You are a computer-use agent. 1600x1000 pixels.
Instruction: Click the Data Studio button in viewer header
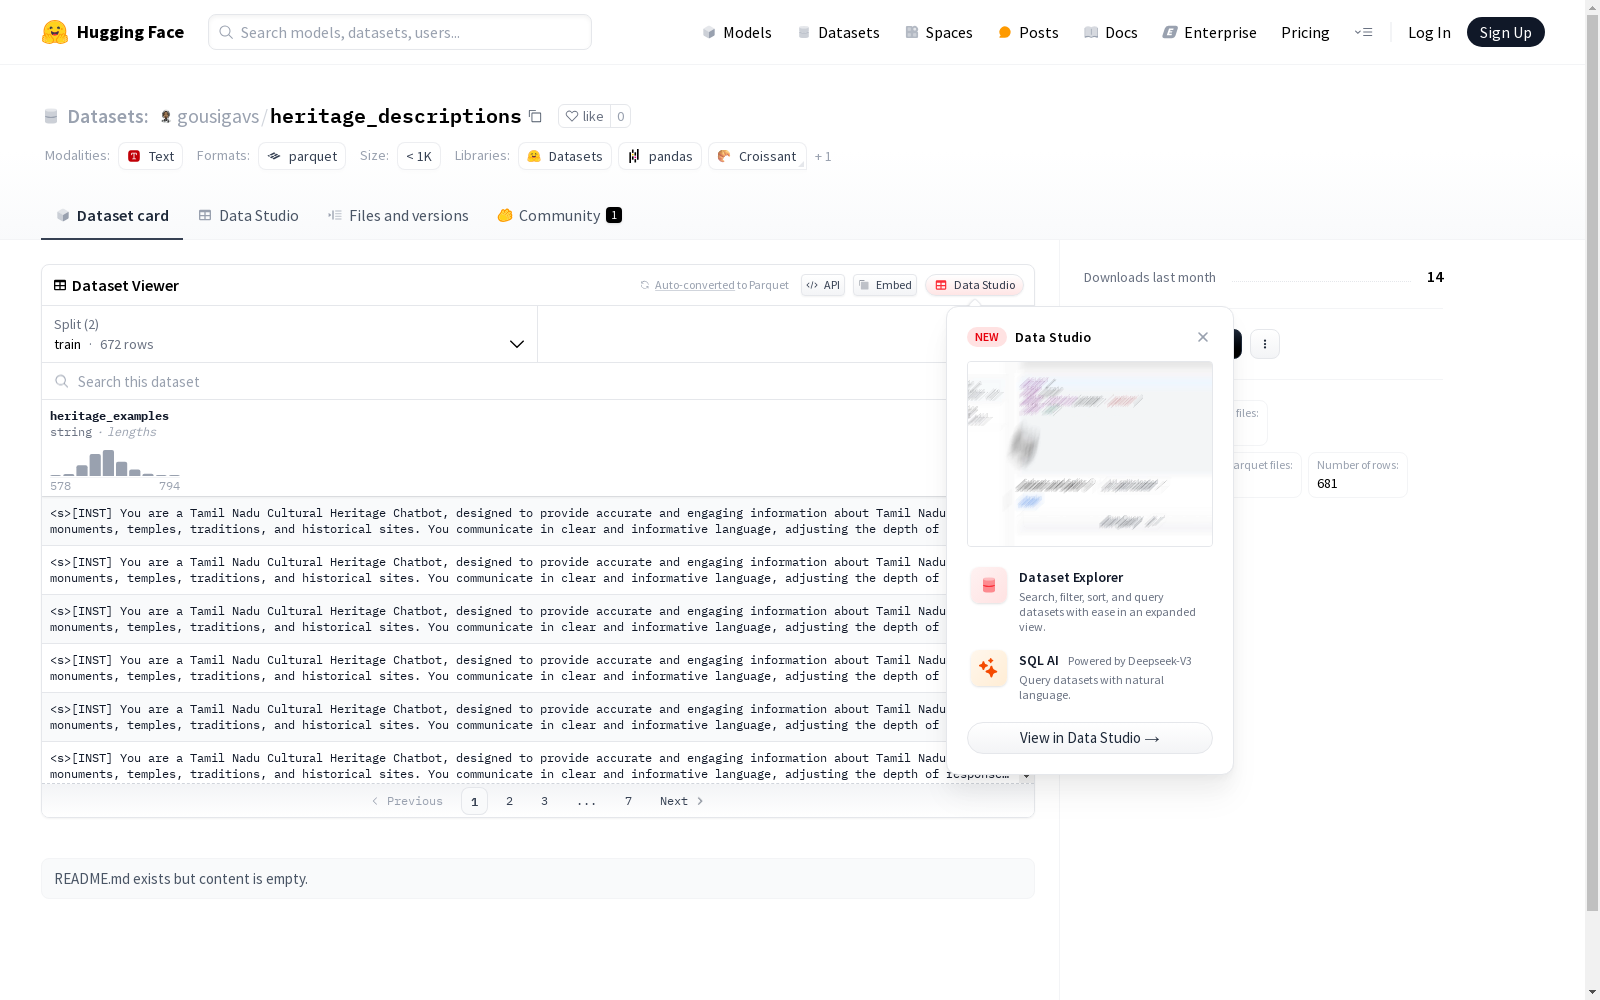[x=974, y=285]
